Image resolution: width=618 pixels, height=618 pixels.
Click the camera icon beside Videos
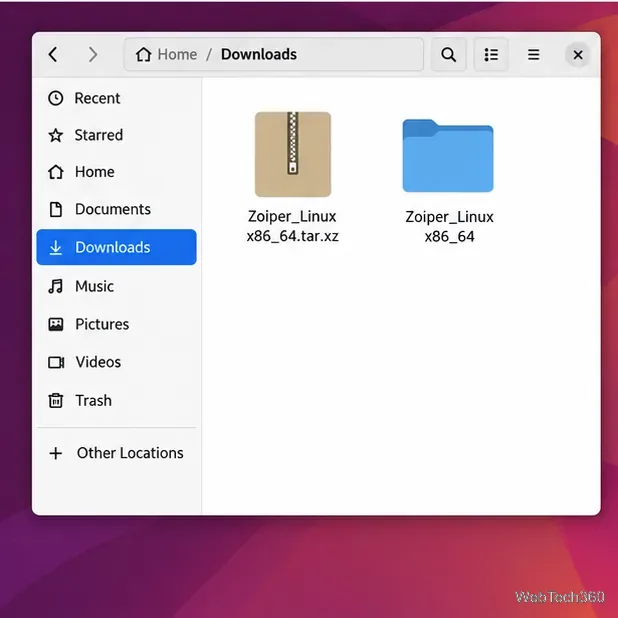pyautogui.click(x=56, y=362)
